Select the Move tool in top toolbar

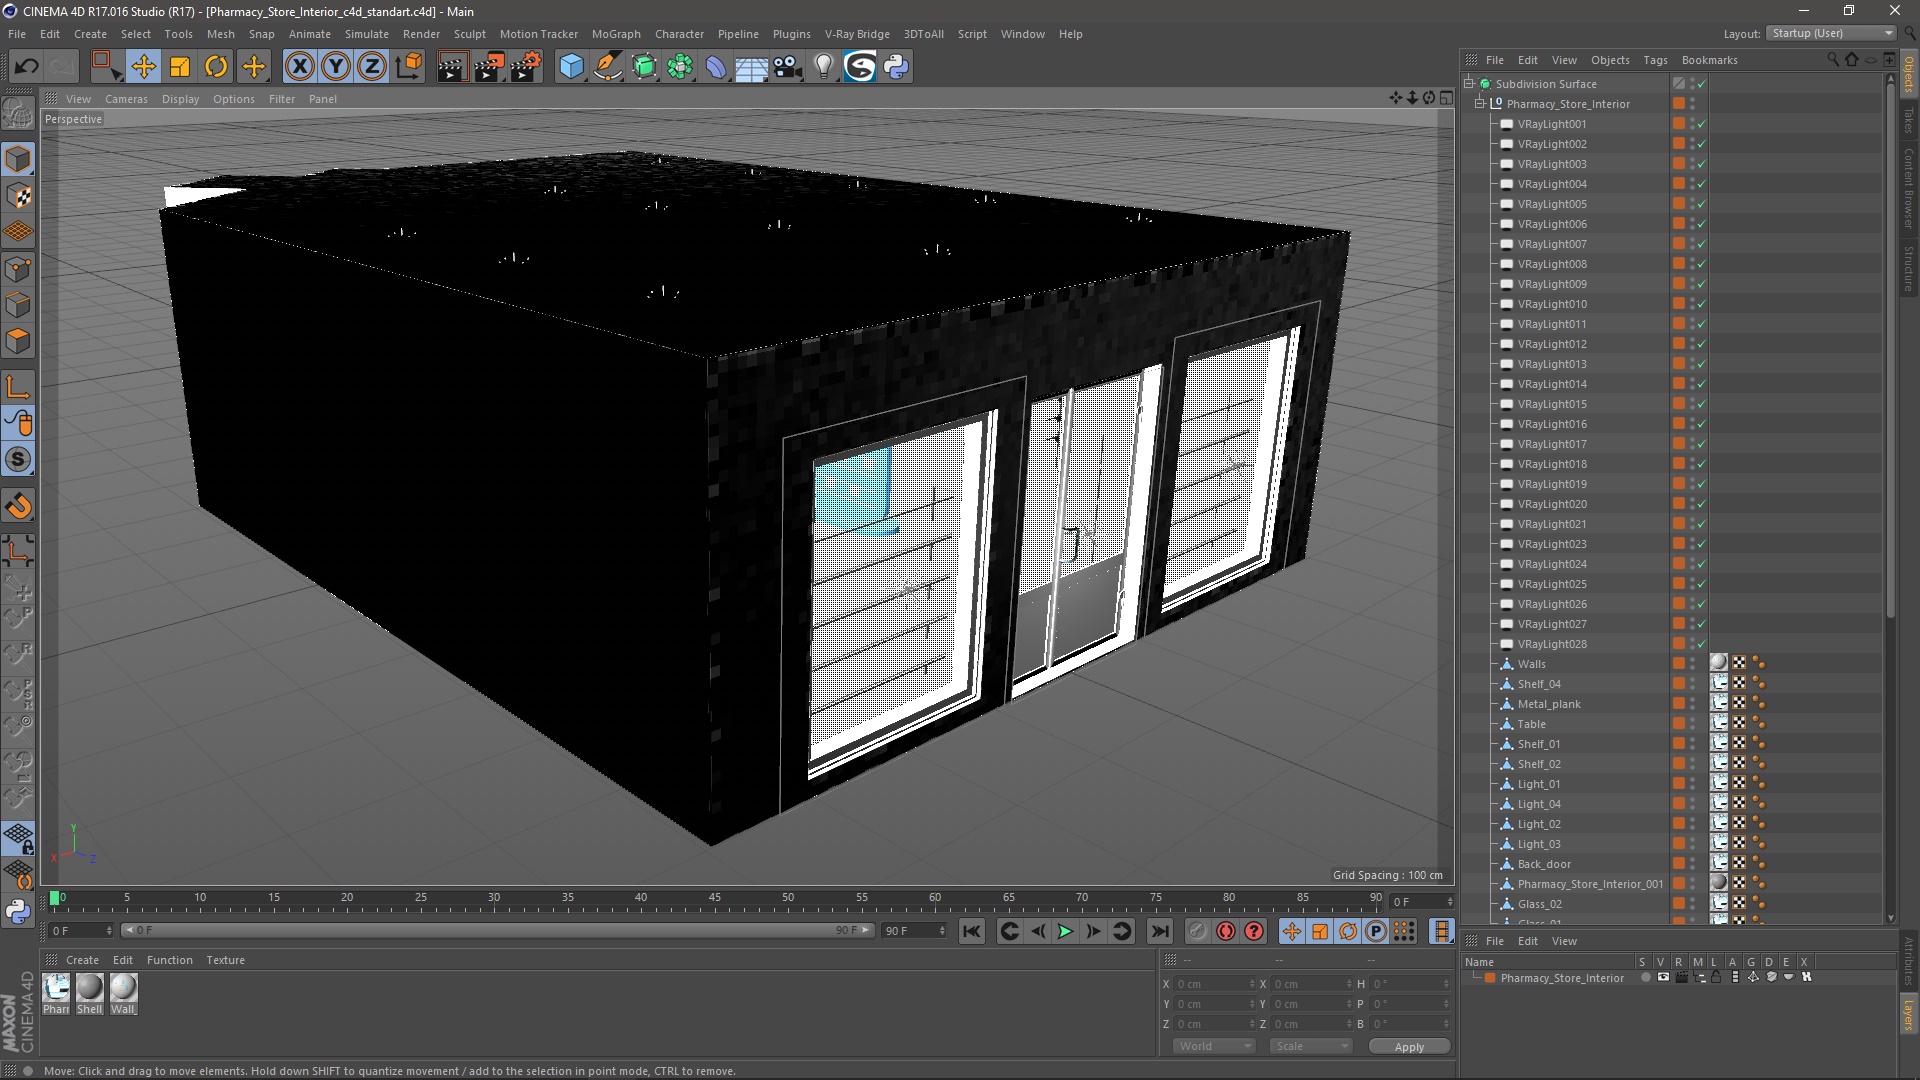tap(143, 67)
